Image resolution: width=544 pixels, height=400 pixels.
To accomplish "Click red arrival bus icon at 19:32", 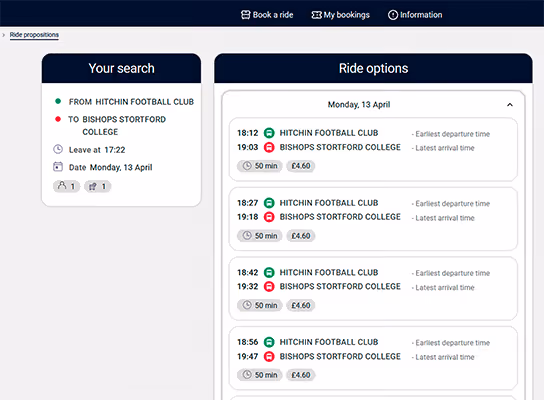I will point(269,287).
